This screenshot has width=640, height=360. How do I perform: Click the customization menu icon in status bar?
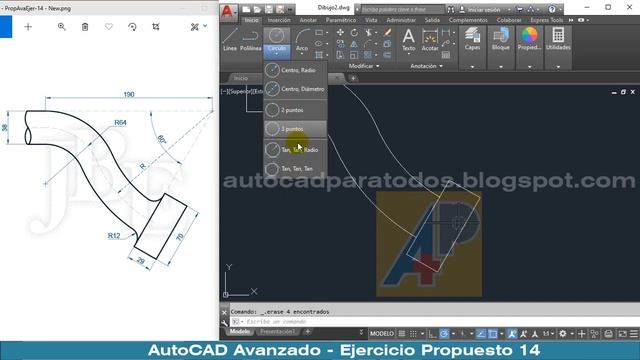coord(633,334)
